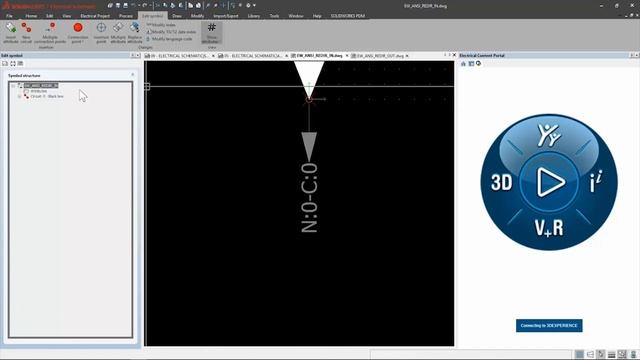Click expand-all icon in Edit symbol panel
This screenshot has height=360, width=640.
[x=13, y=64]
